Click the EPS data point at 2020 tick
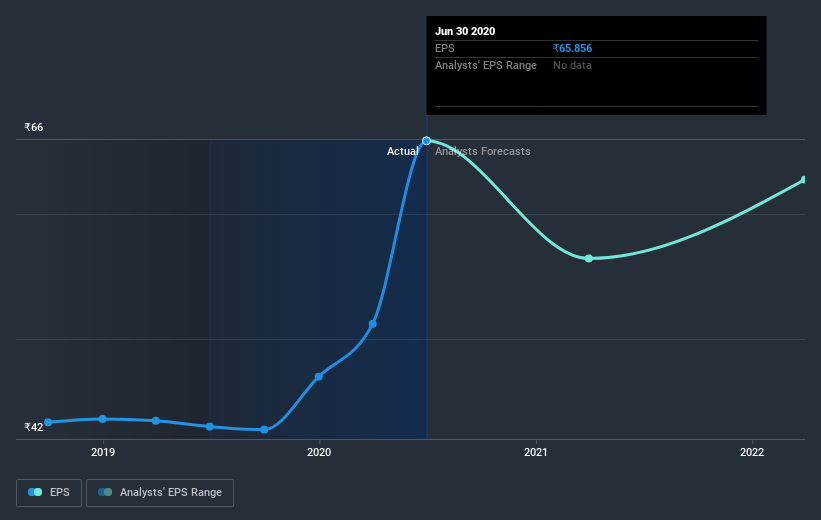The image size is (821, 520). click(318, 377)
